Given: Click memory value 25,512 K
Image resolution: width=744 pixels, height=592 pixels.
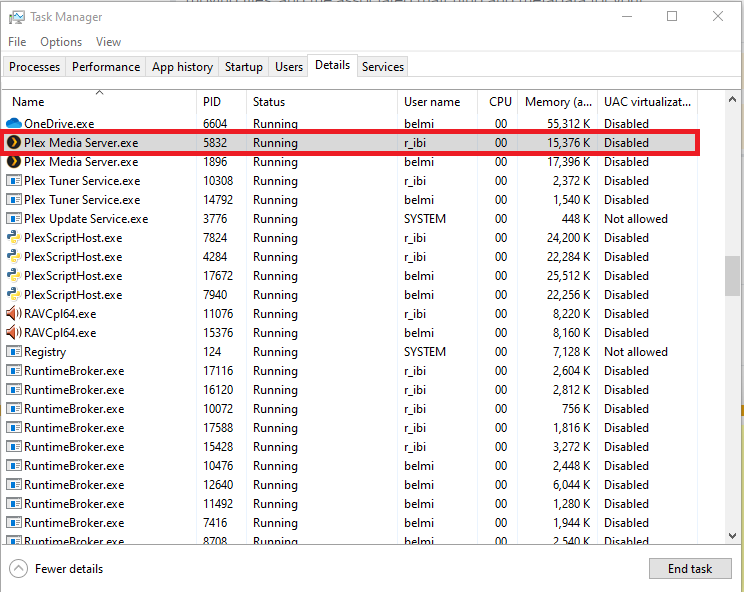Looking at the screenshot, I should [x=568, y=276].
